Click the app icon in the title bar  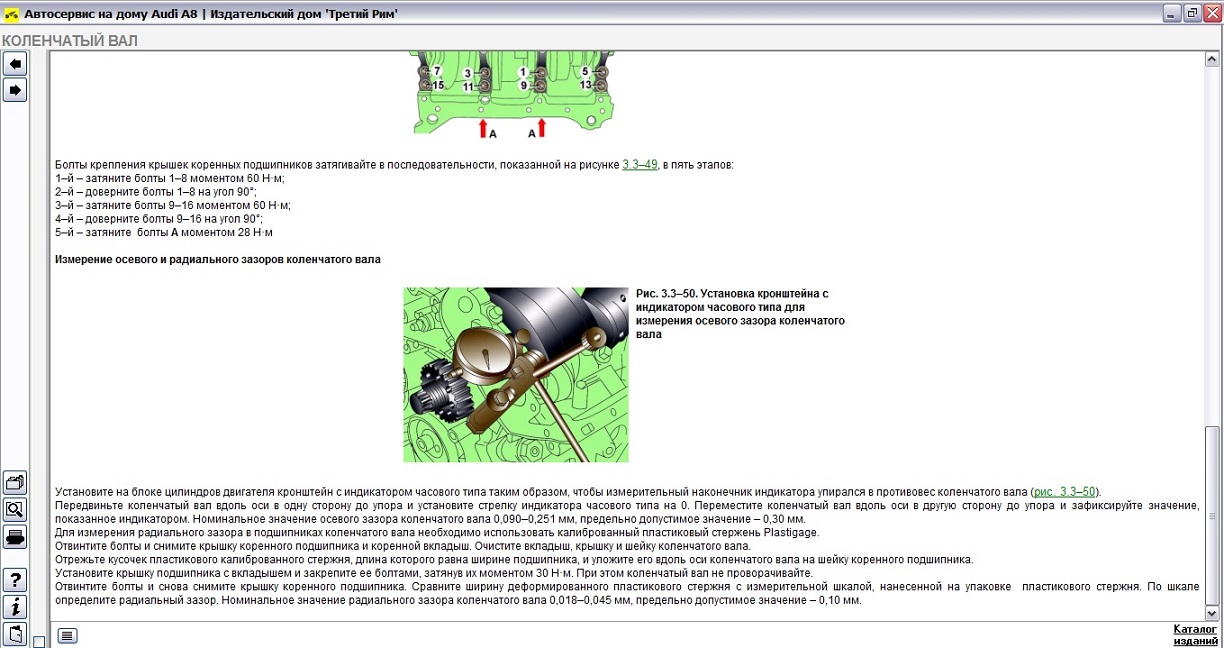[x=11, y=14]
